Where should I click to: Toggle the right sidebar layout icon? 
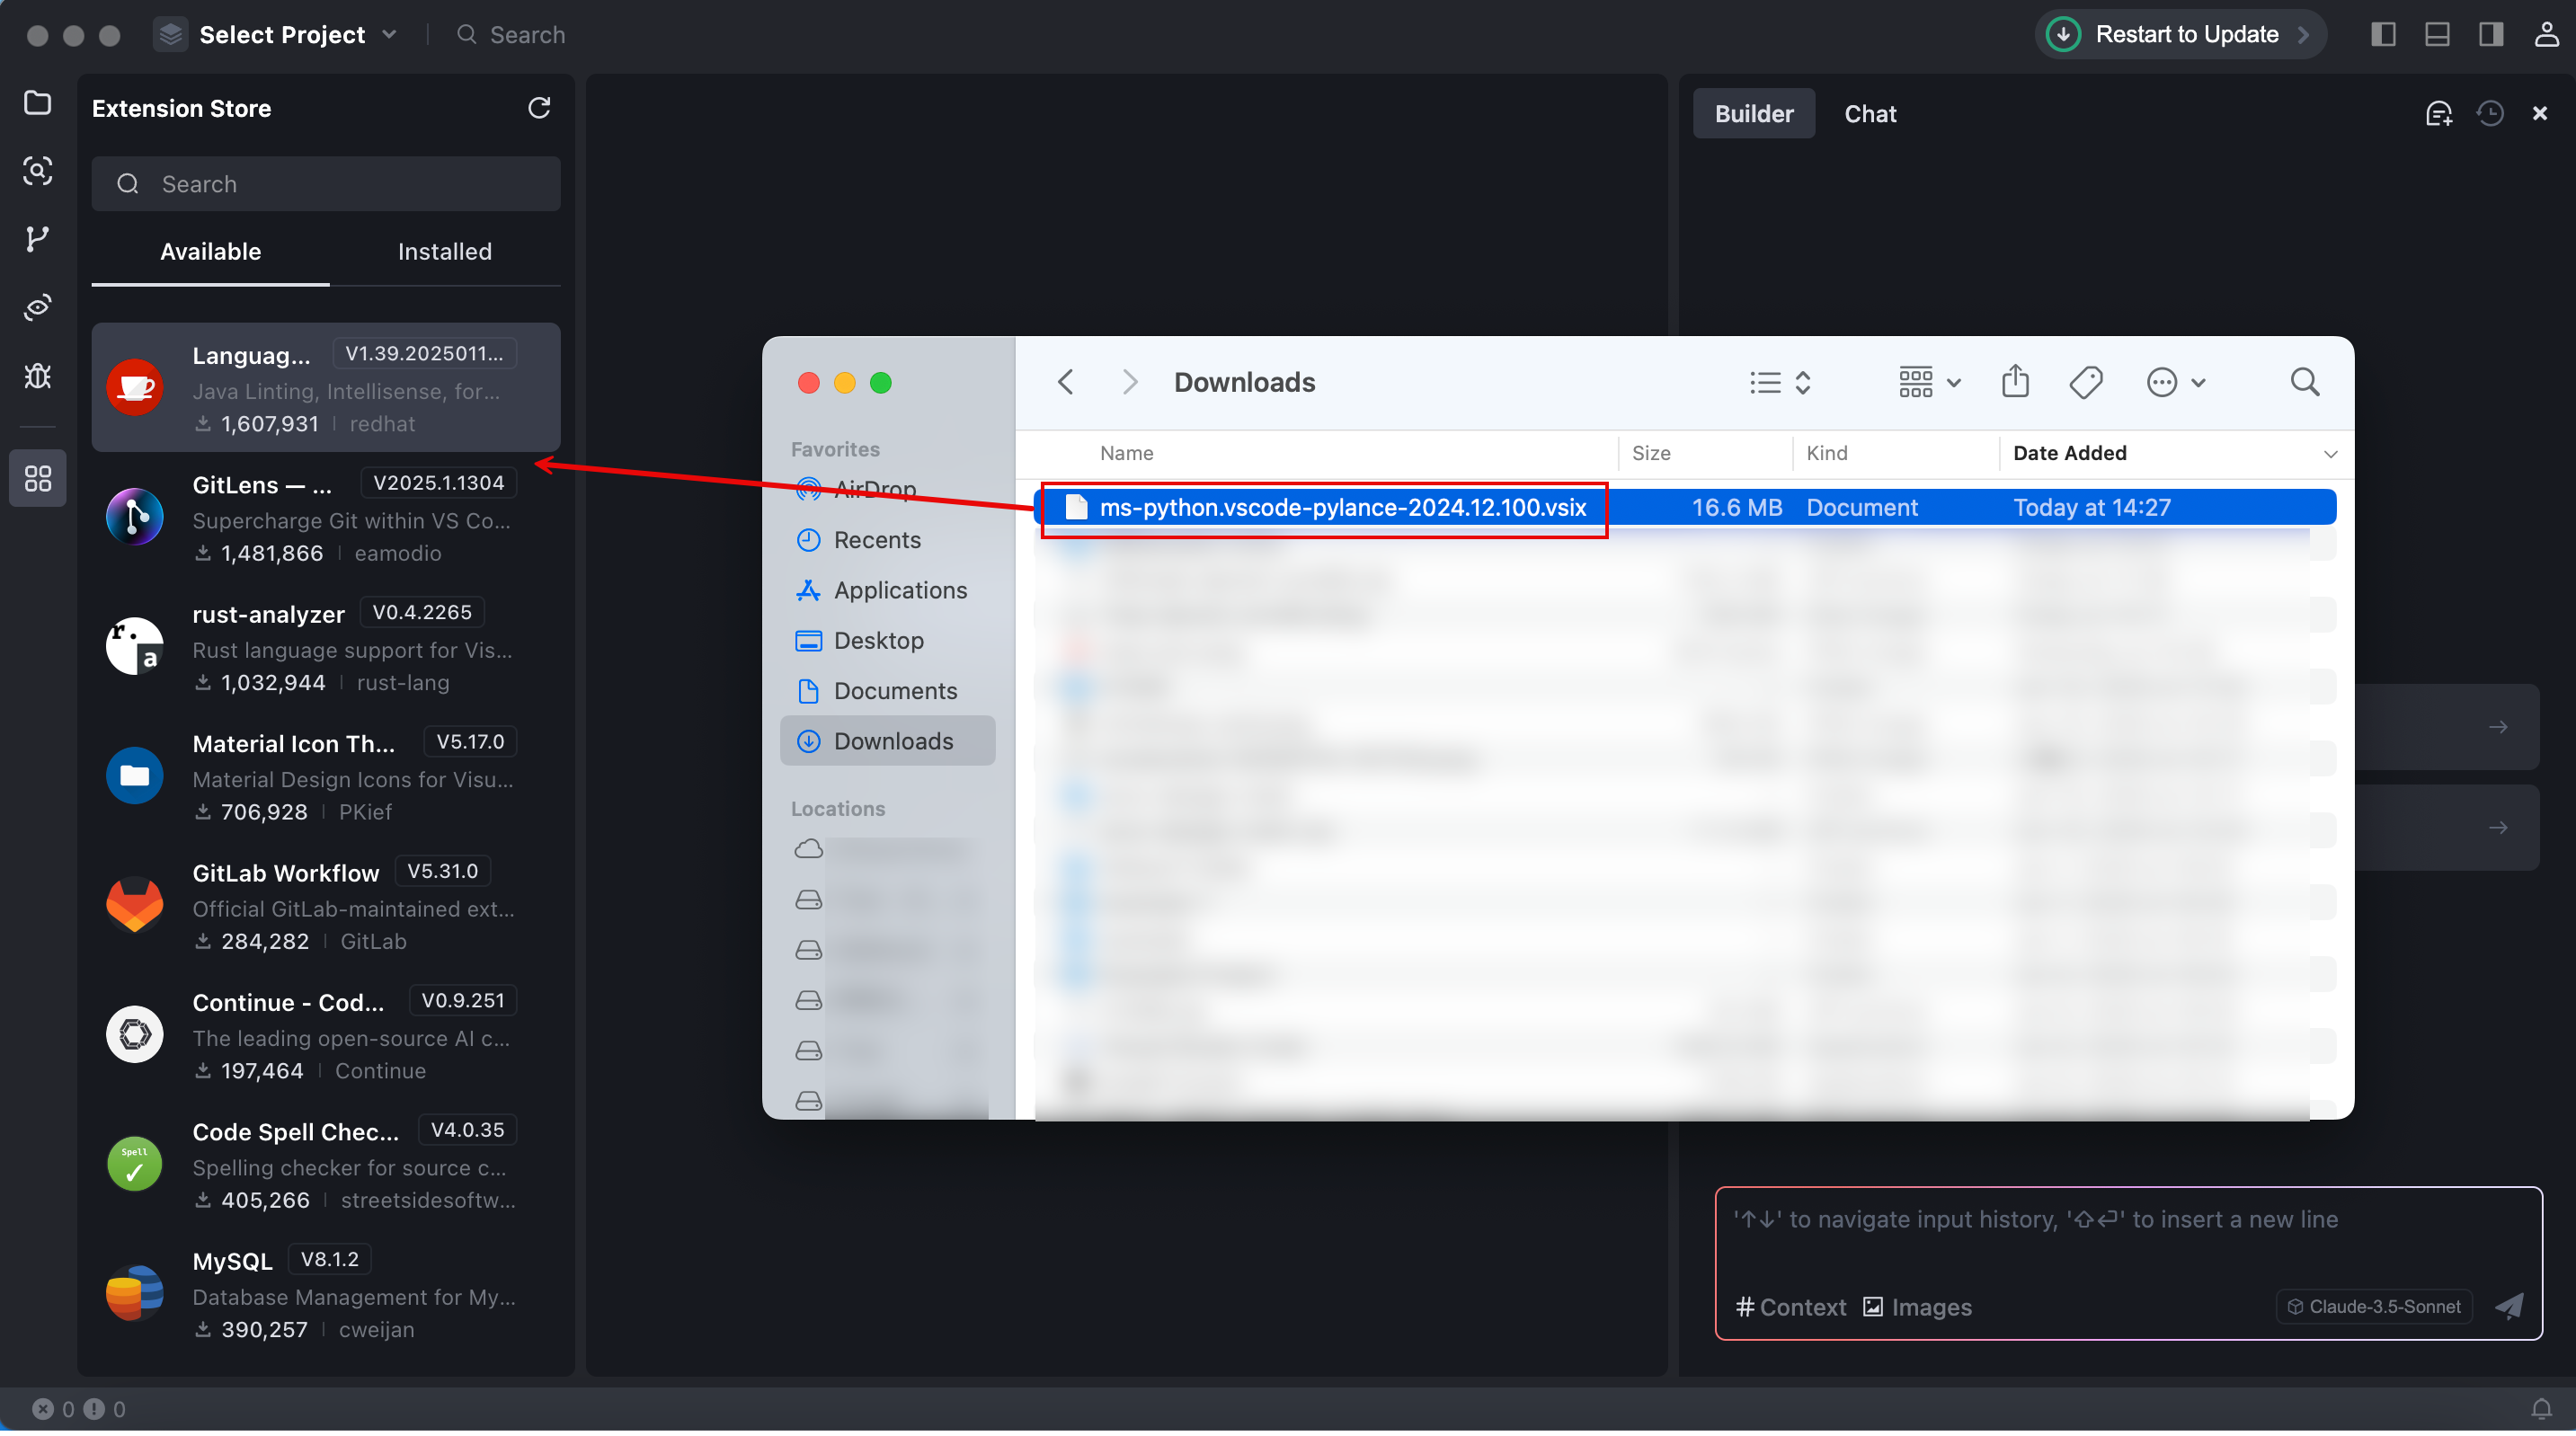click(x=2492, y=35)
